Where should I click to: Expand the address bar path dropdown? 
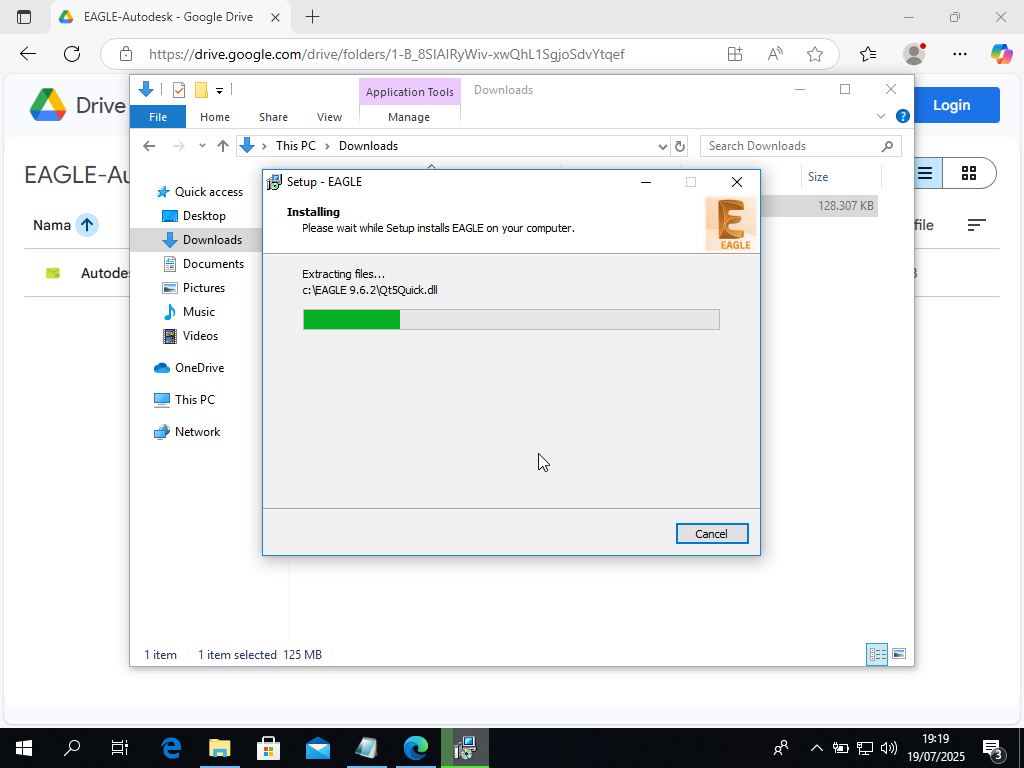click(x=662, y=145)
